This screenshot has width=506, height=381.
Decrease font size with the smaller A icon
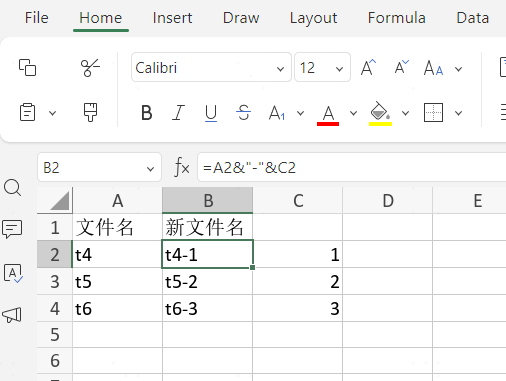coord(401,67)
